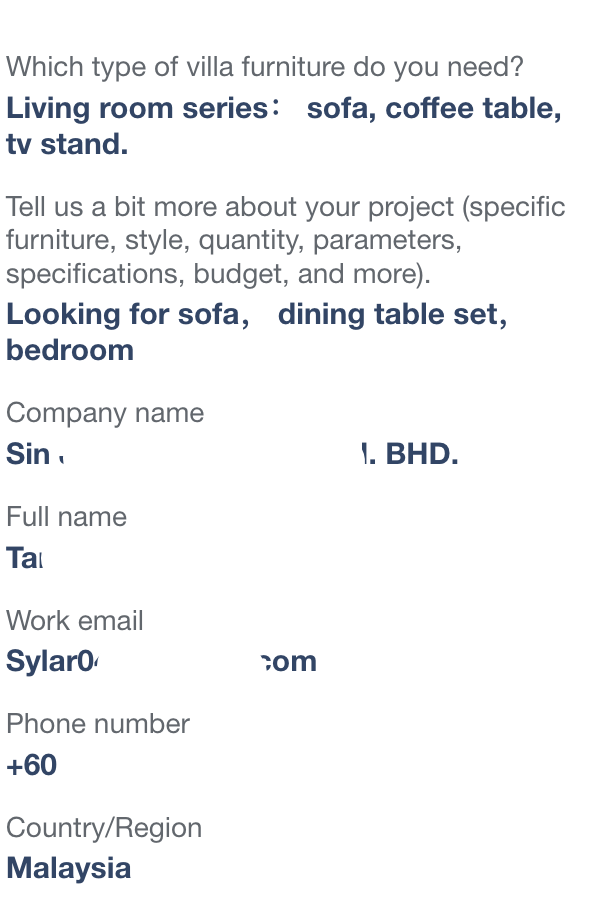Select the Living room series answer text

(284, 126)
